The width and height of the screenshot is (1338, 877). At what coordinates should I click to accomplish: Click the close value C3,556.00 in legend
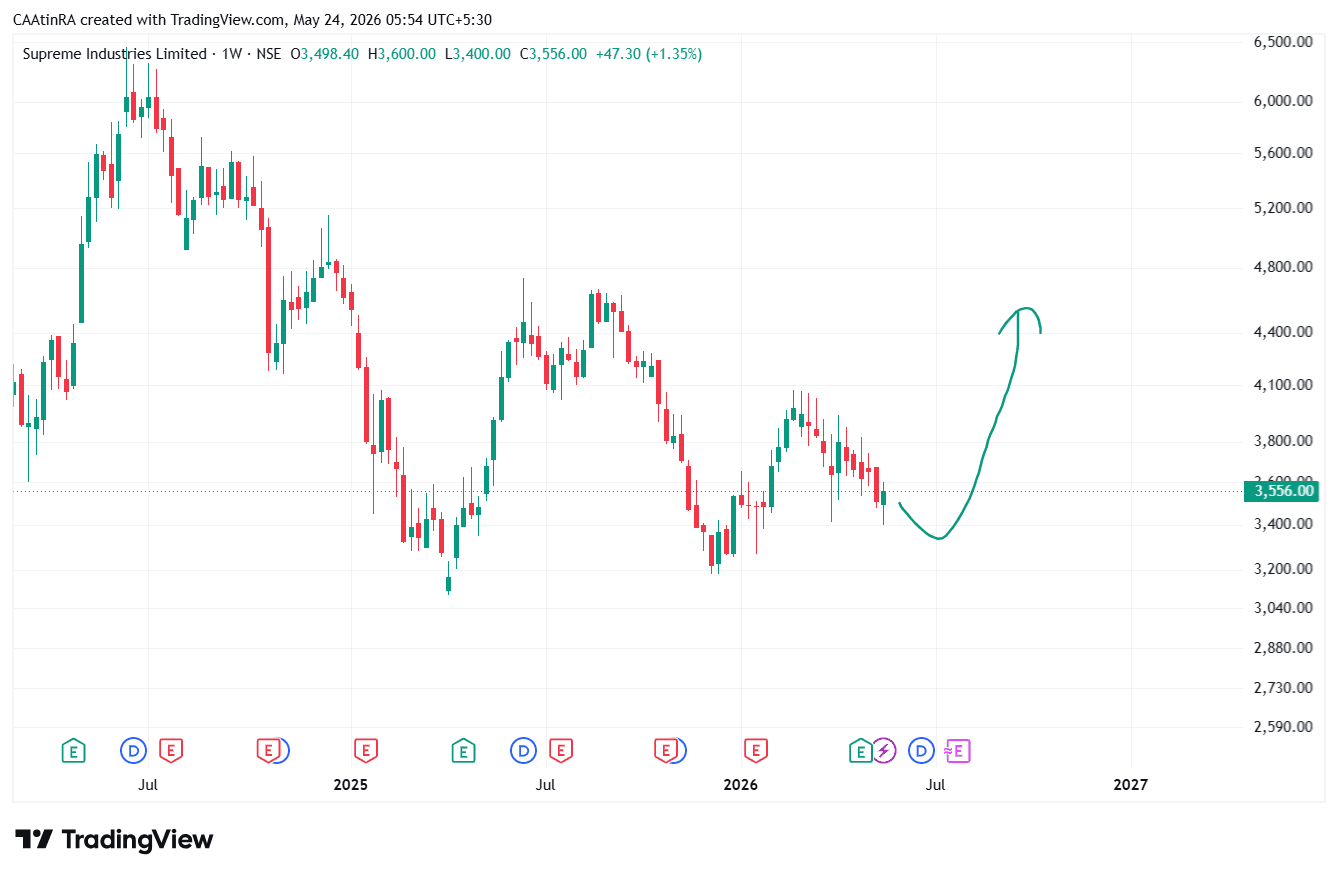(x=553, y=54)
